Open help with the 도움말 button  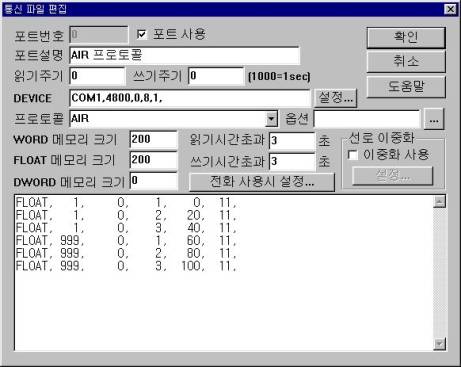[406, 87]
